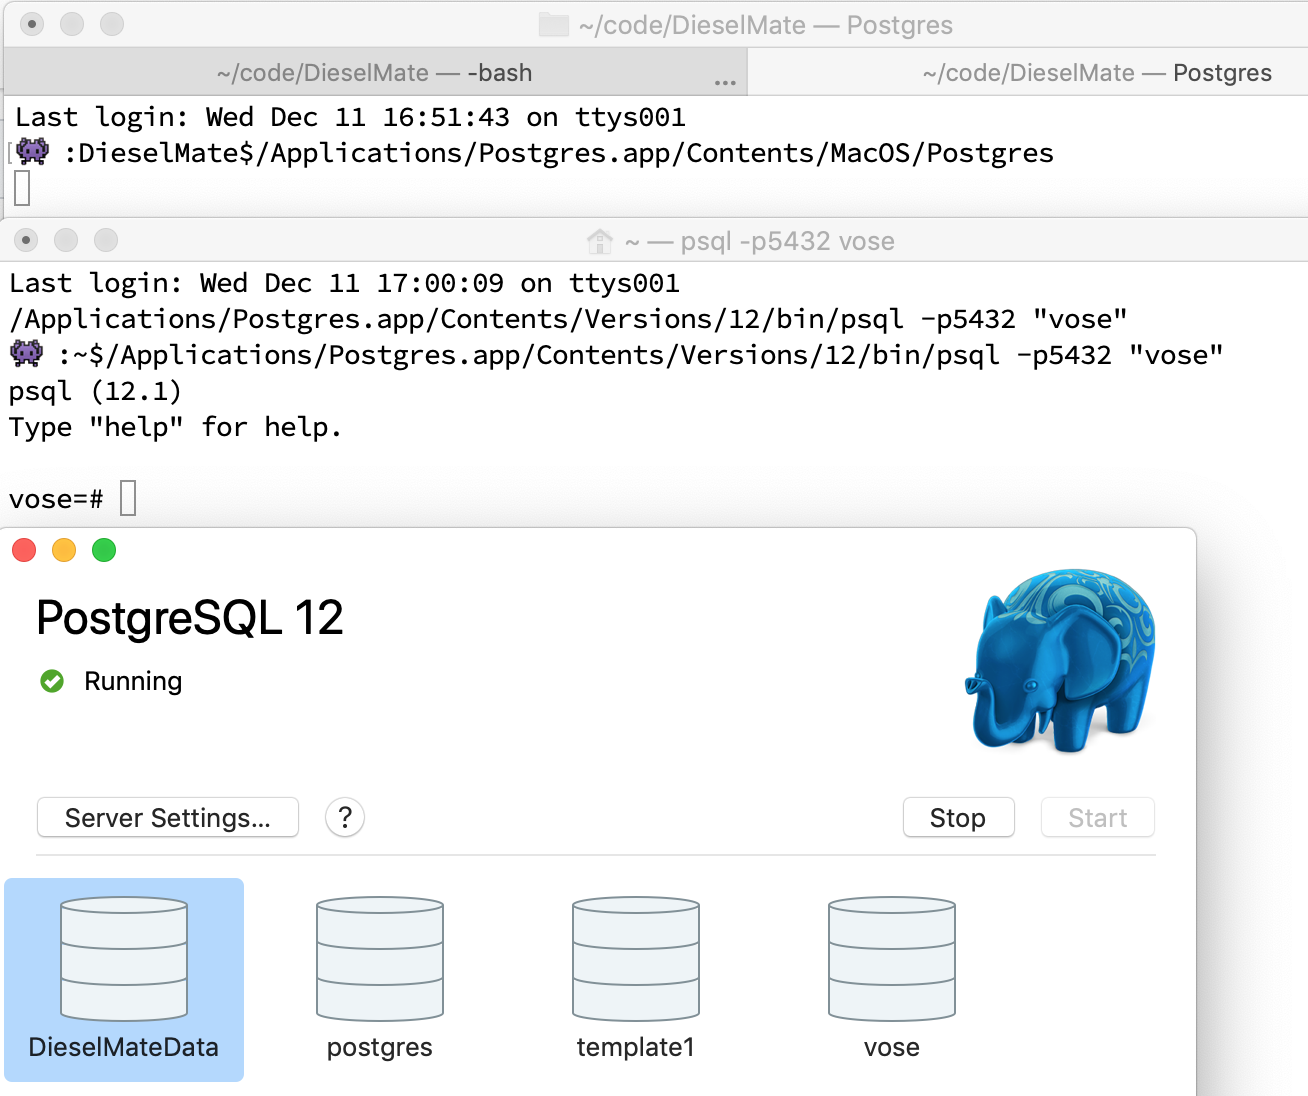Click the close dot of psql terminal window
Viewport: 1308px width, 1096px height.
pos(26,240)
